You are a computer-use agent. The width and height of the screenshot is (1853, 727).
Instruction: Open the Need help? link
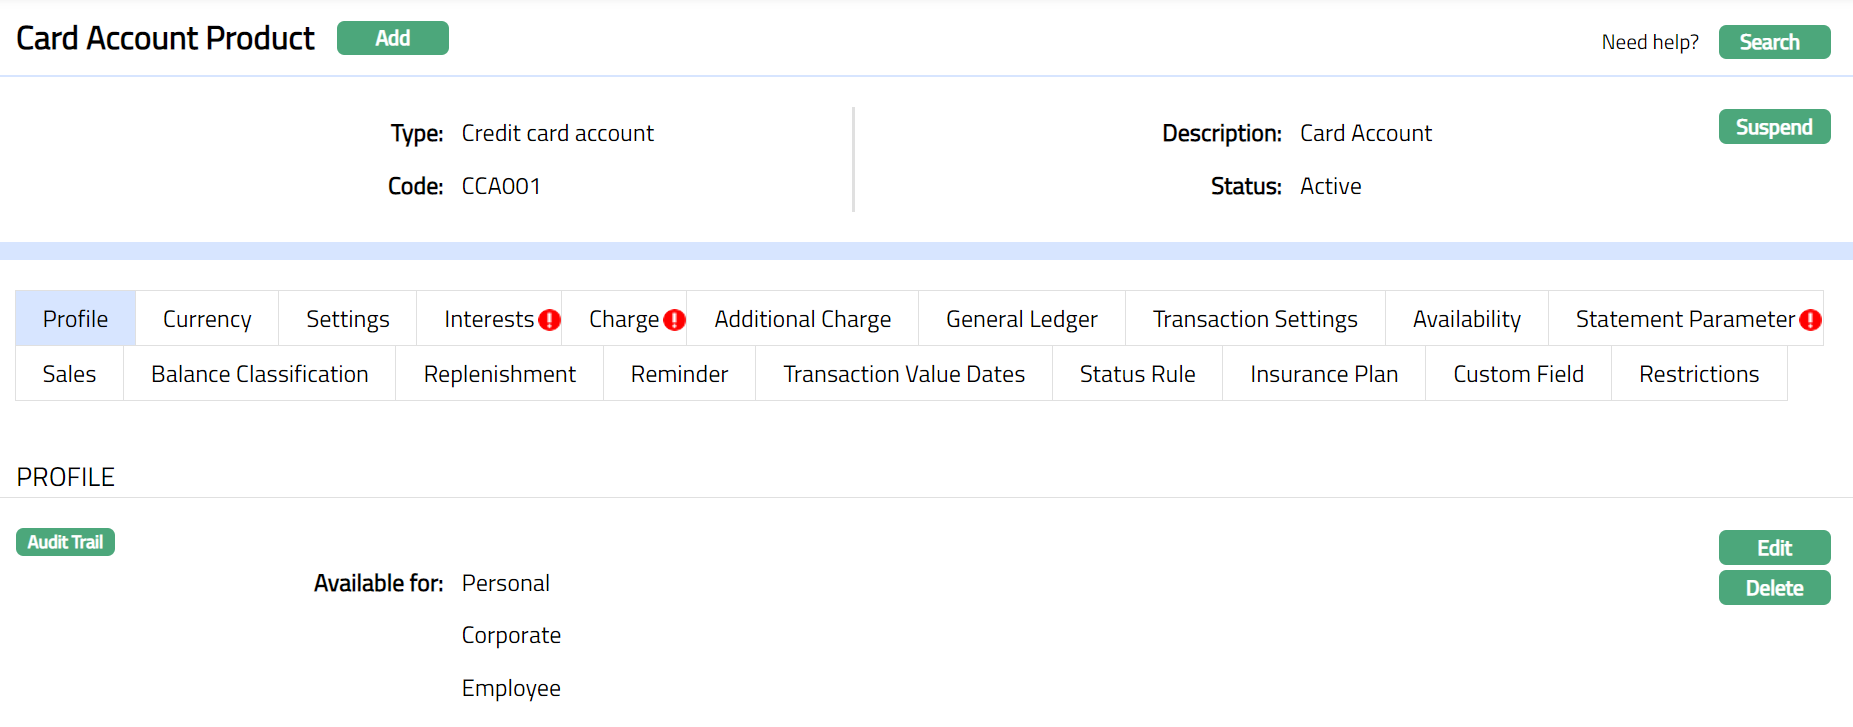point(1649,42)
